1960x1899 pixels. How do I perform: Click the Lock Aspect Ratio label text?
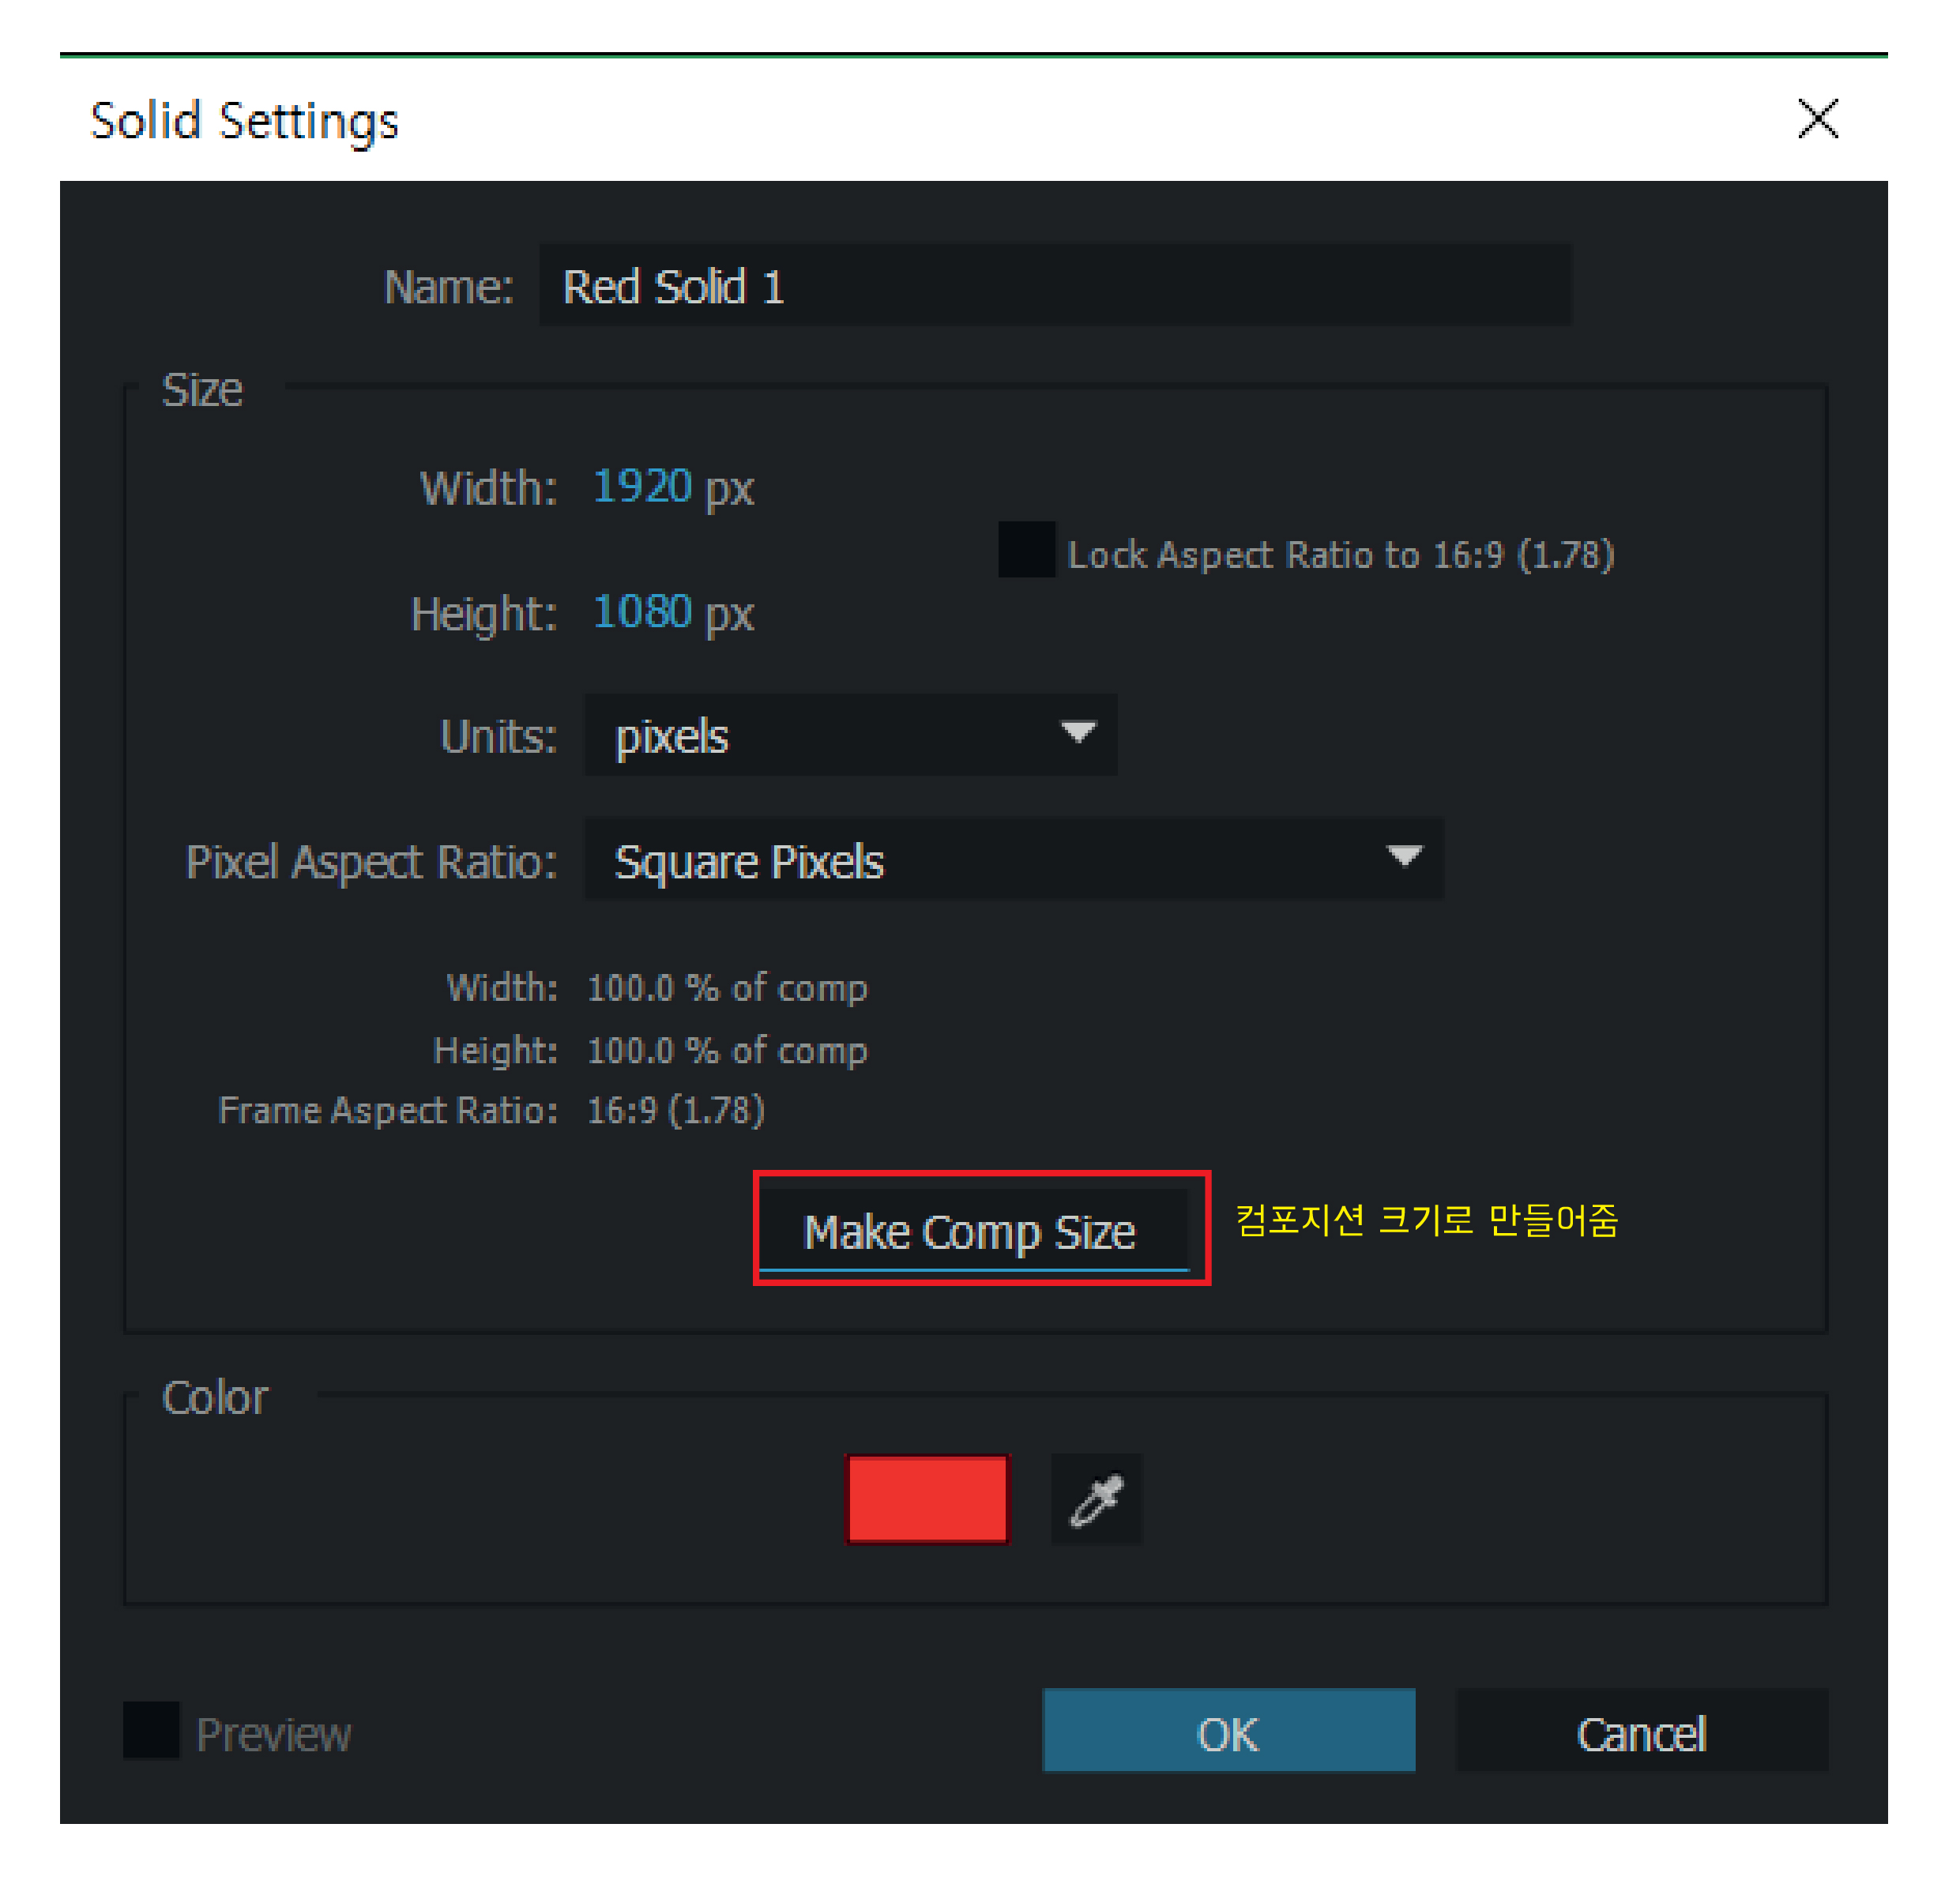coord(1340,555)
